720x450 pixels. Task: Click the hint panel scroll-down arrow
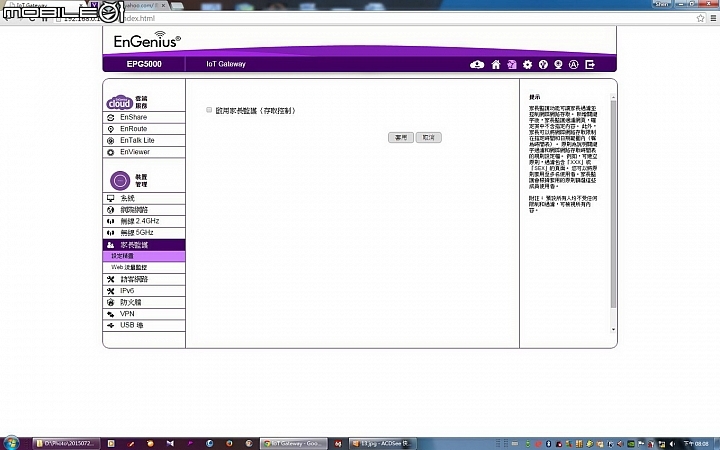click(613, 329)
